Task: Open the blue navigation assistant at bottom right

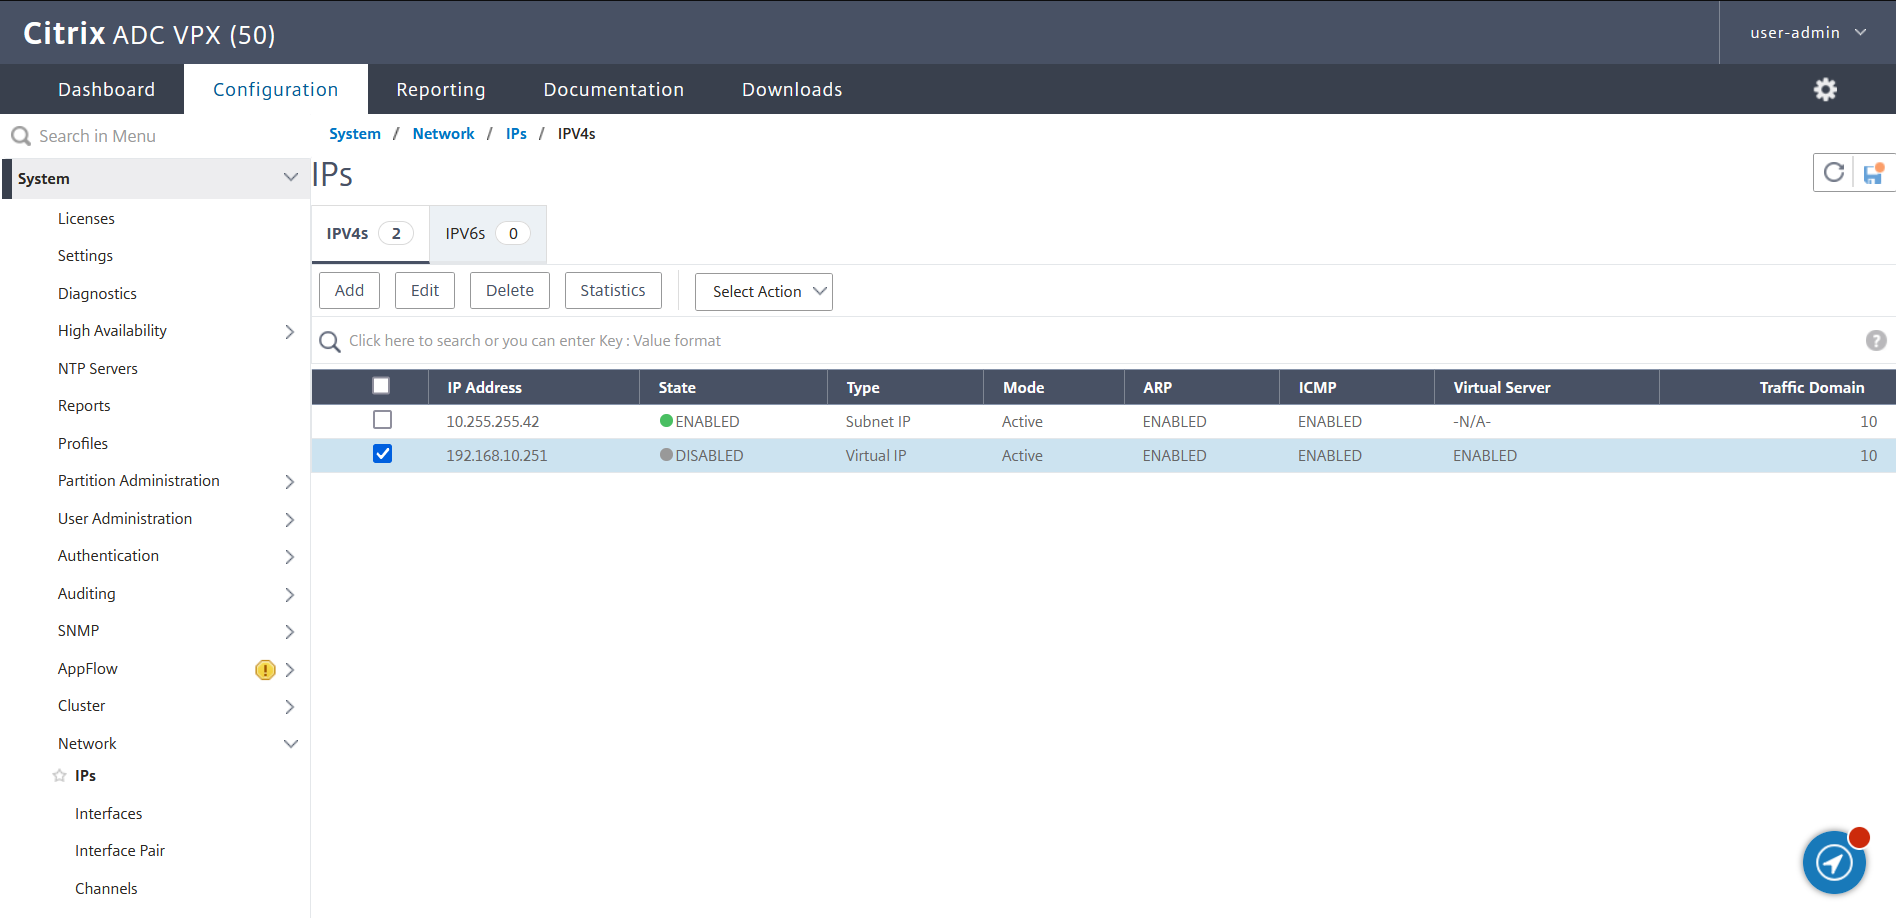Action: click(1834, 862)
